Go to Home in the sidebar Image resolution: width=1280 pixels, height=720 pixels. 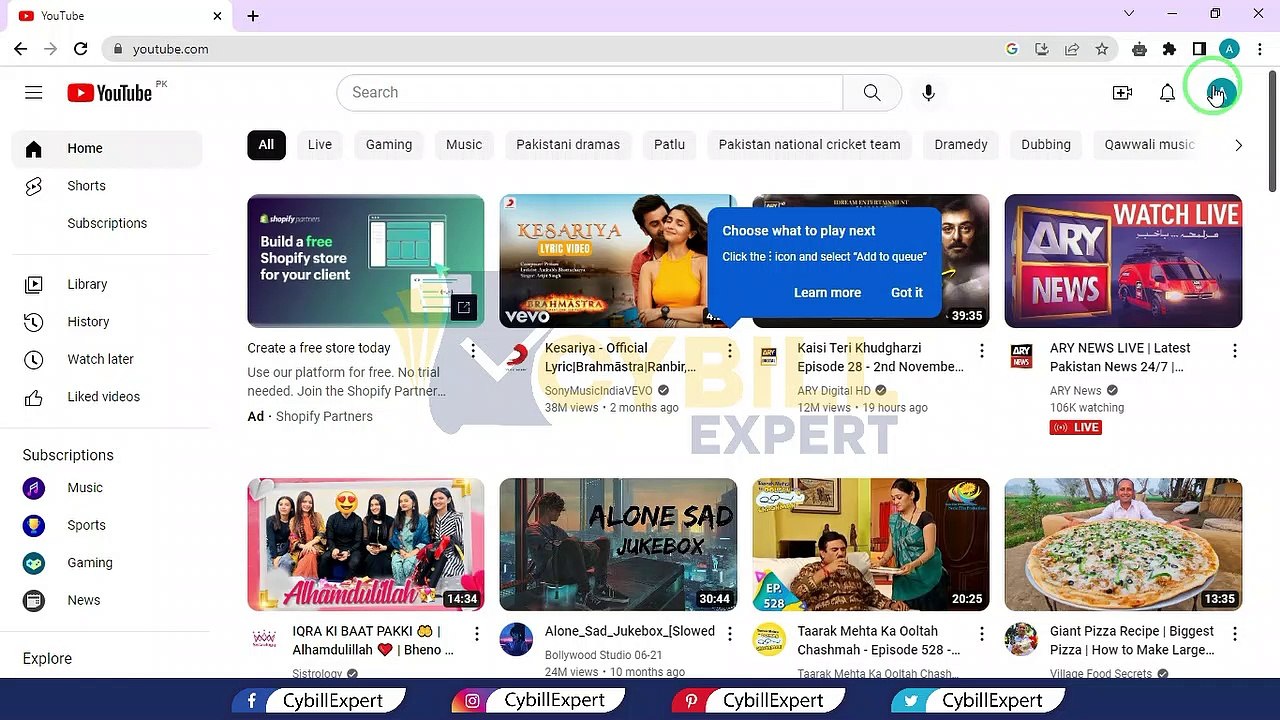[107, 149]
